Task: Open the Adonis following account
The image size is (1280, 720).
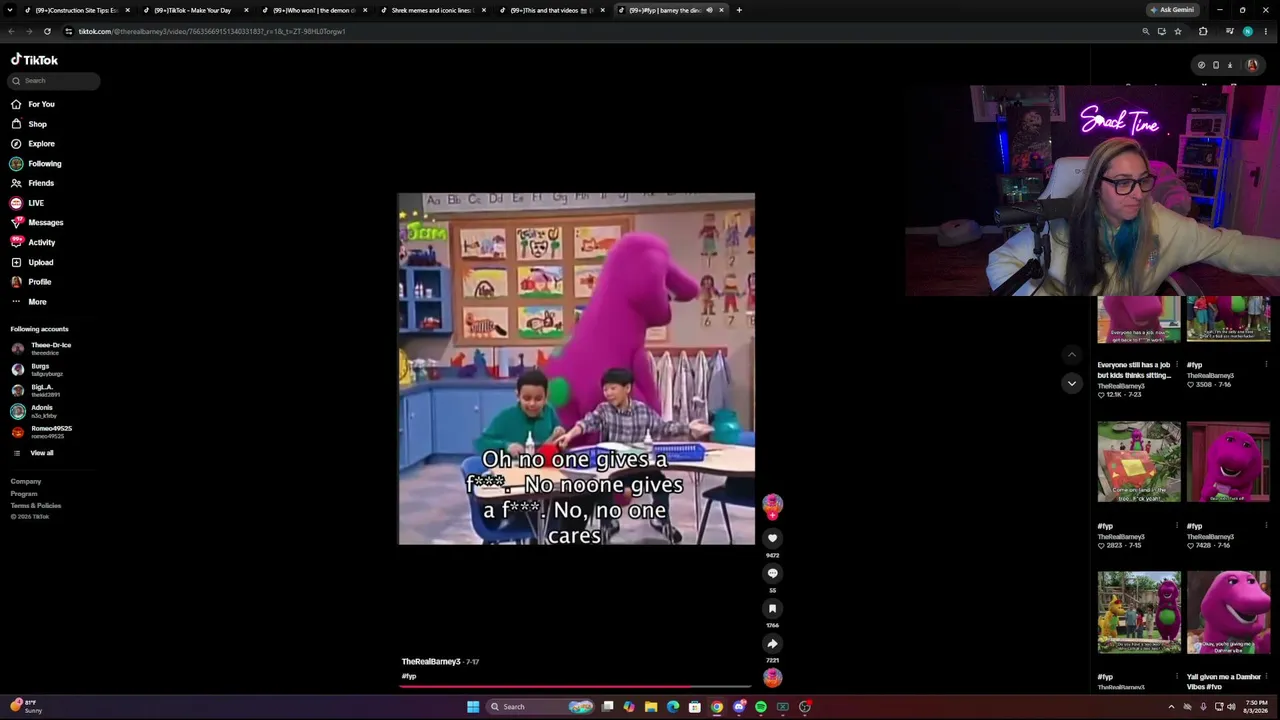Action: click(33, 411)
